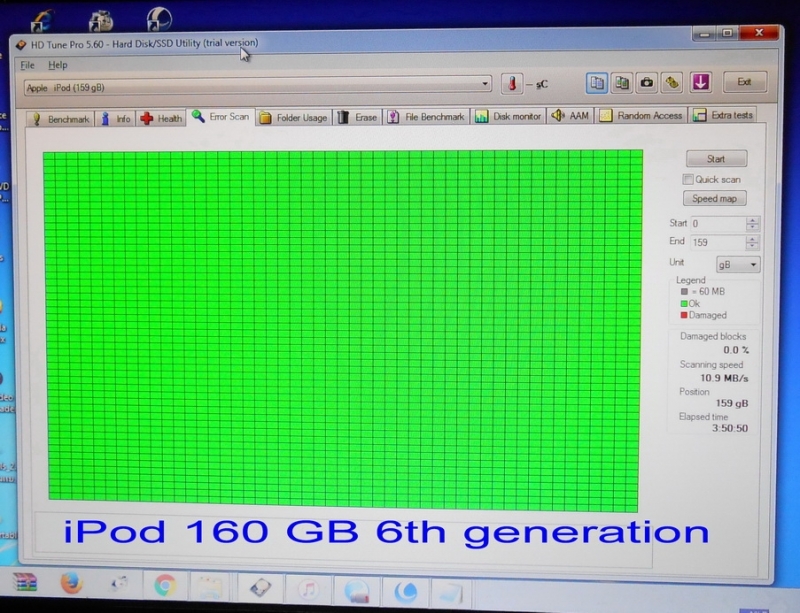Viewport: 800px width, 613px height.
Task: Click the green Ok legend swatch
Action: click(x=684, y=304)
